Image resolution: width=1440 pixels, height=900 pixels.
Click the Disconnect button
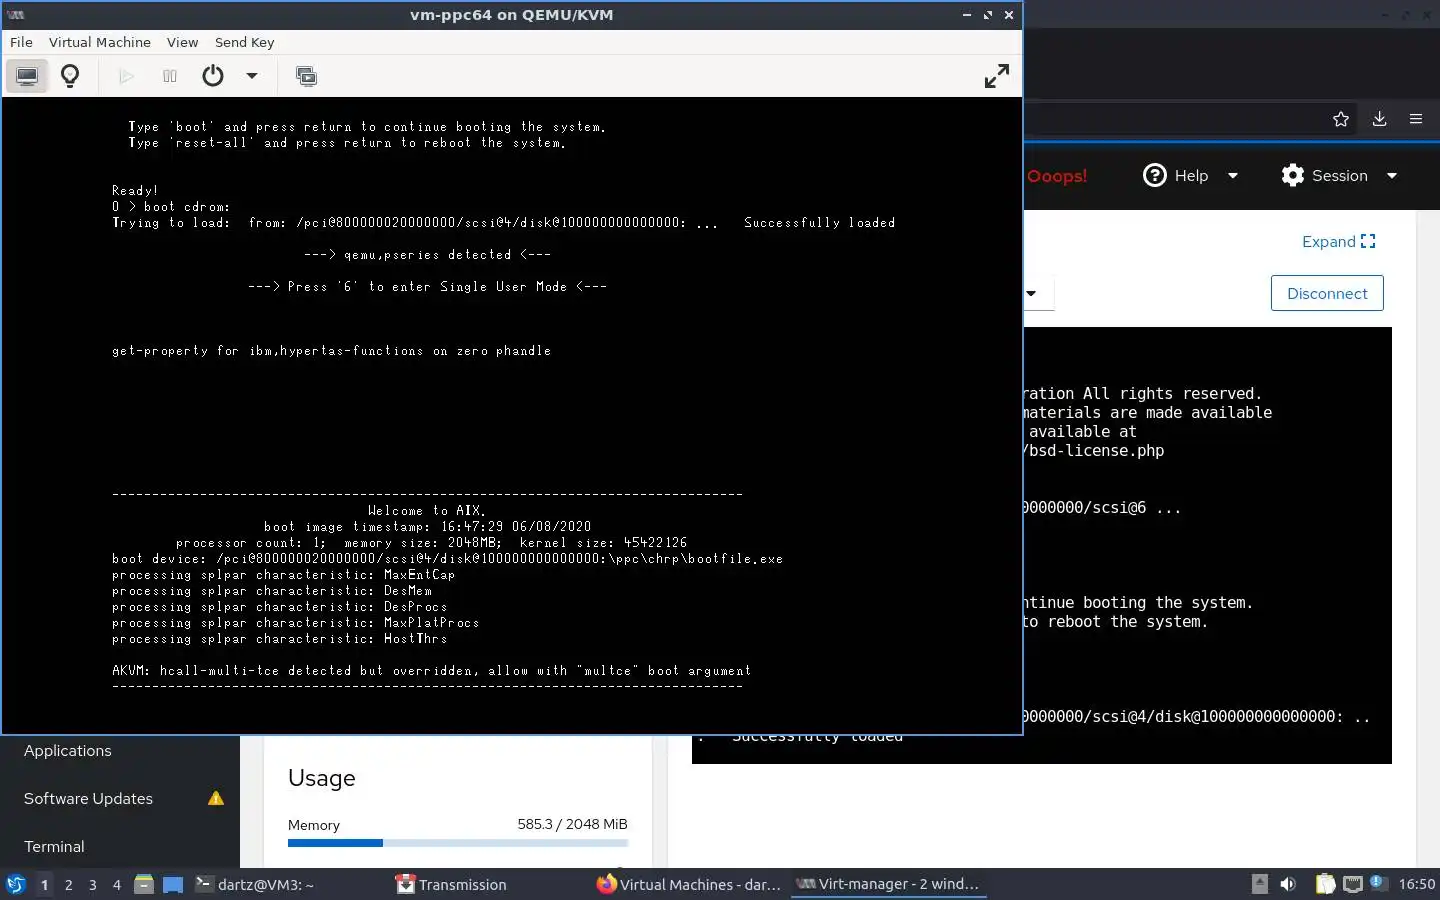click(1327, 293)
